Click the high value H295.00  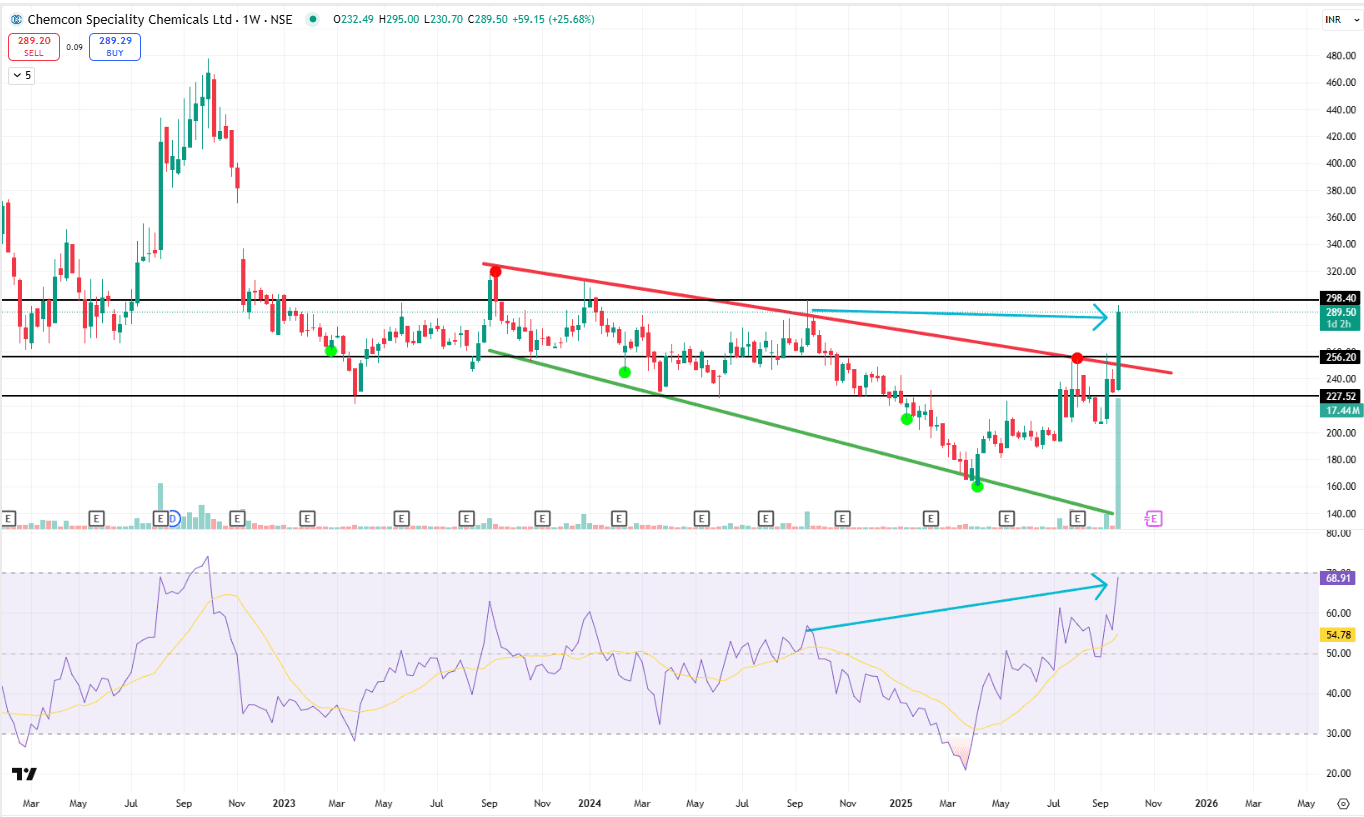(398, 19)
